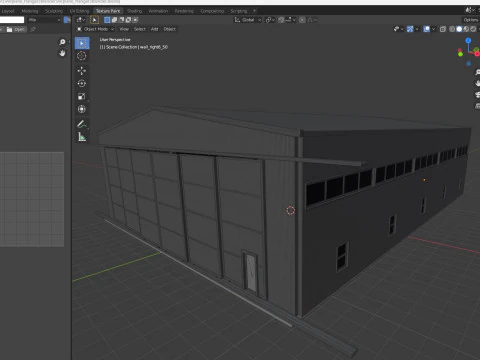Switch to the Sculpting workspace tab
The height and width of the screenshot is (360, 480).
[x=54, y=11]
